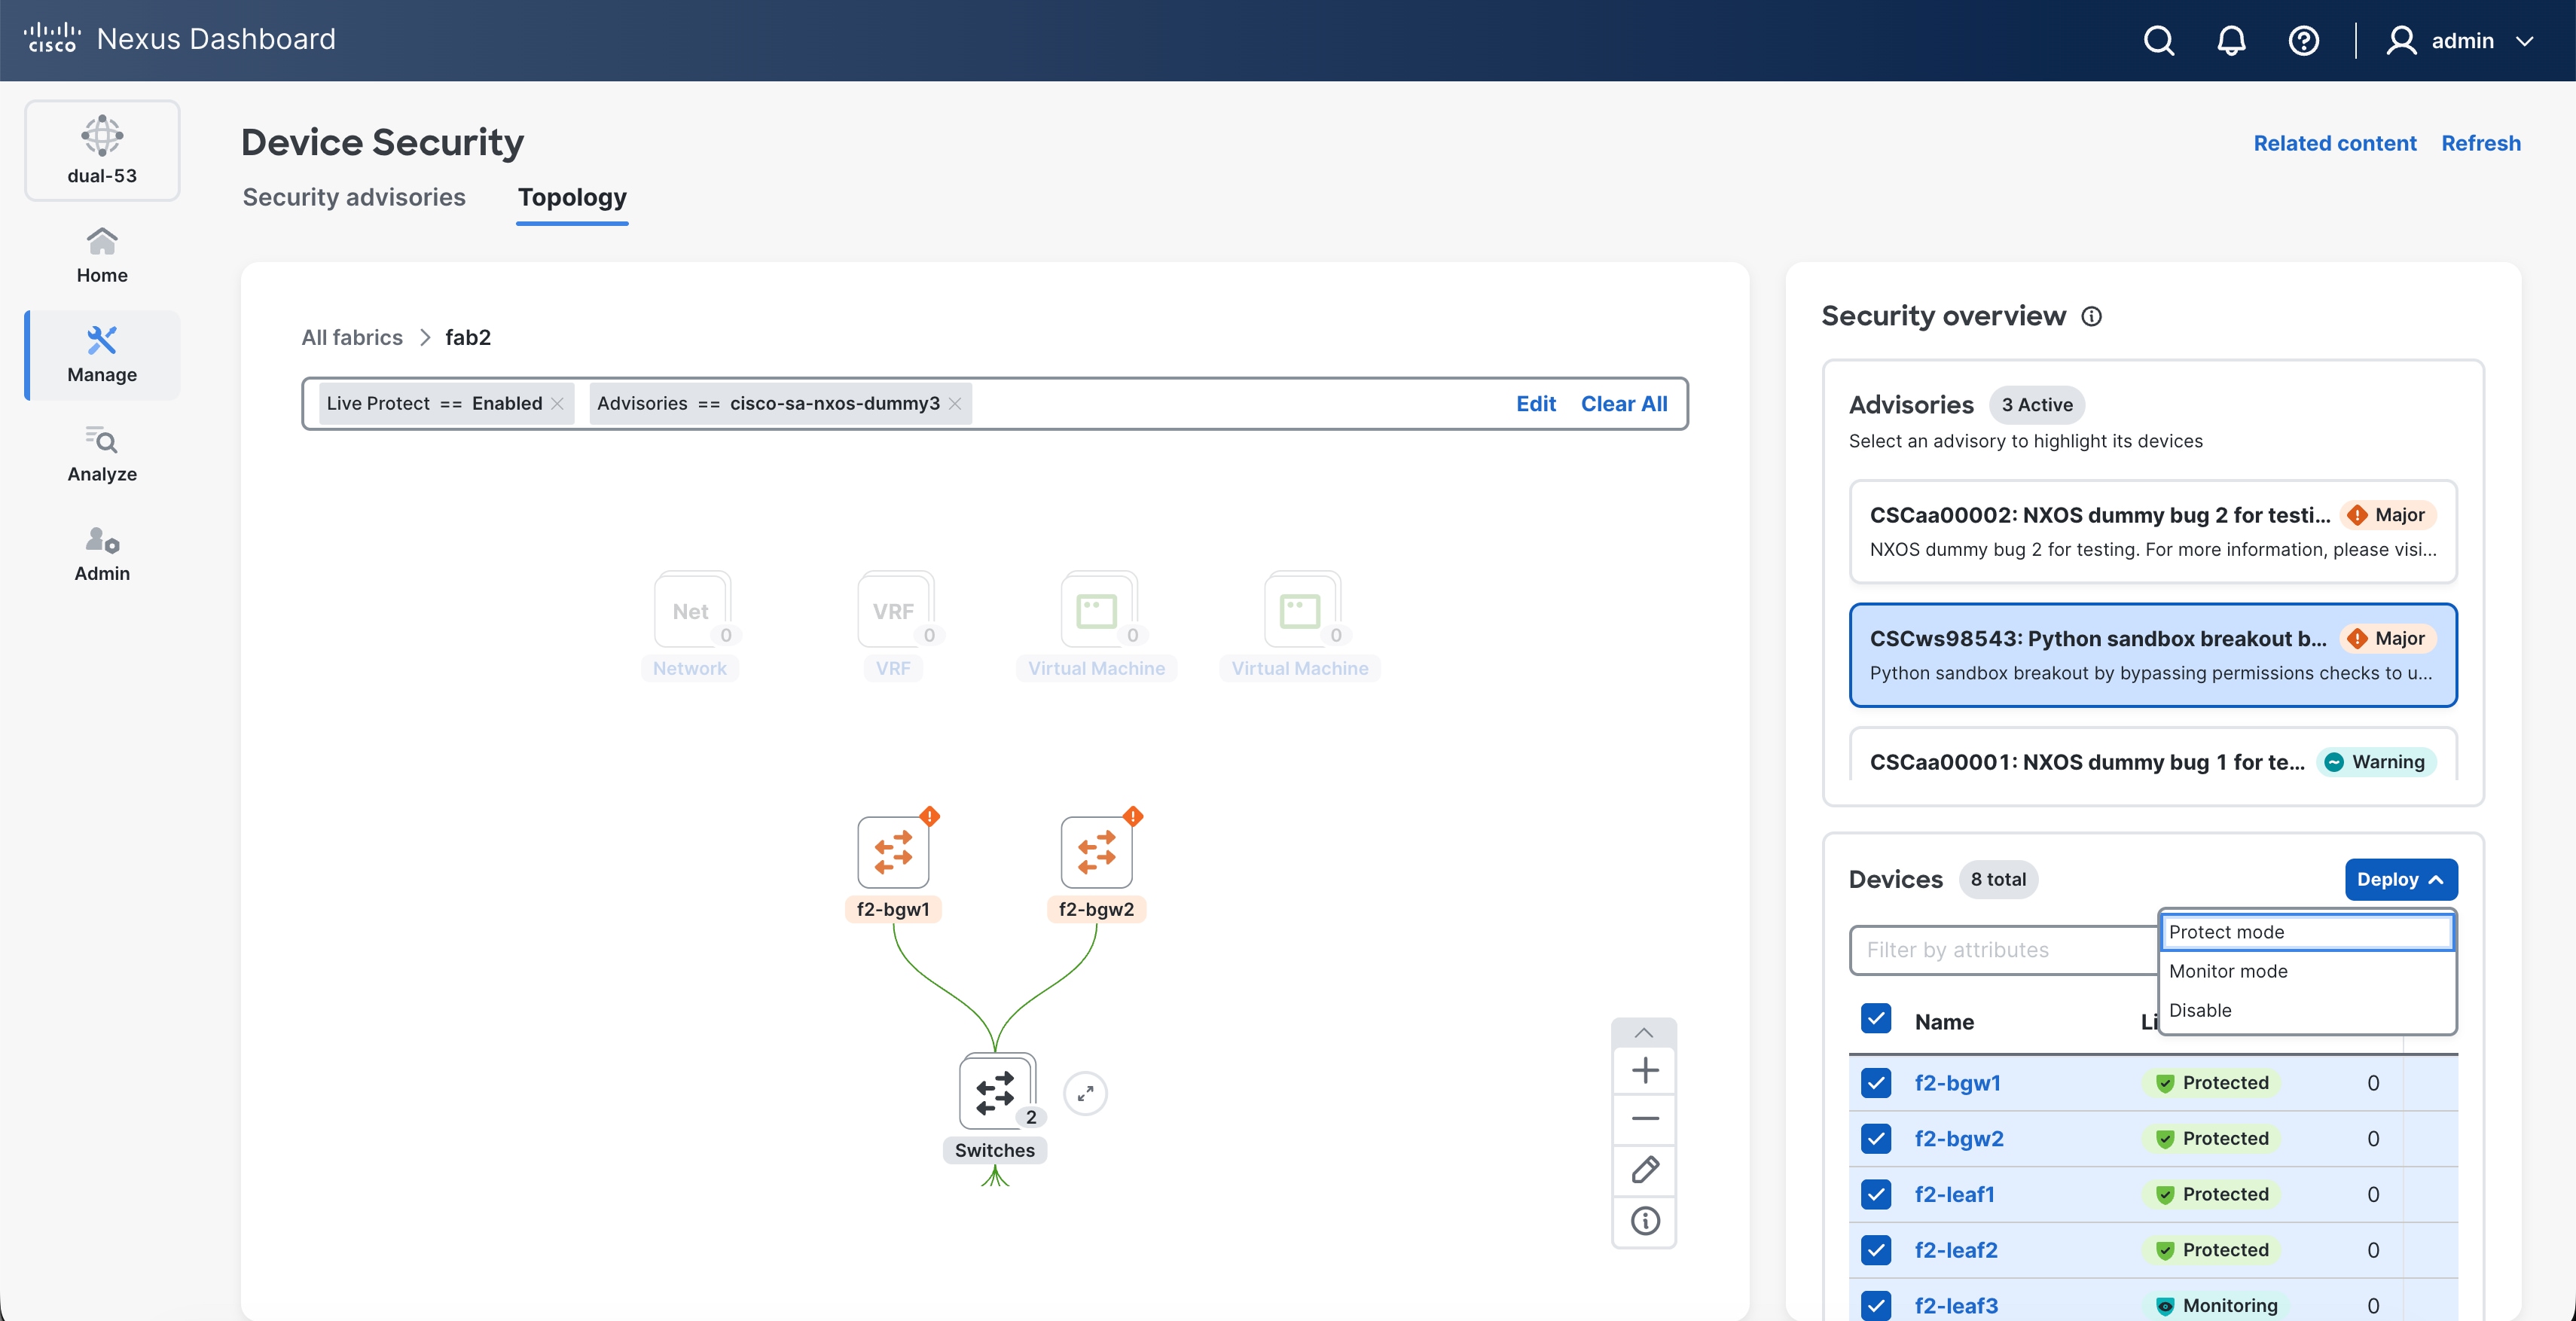Select advisory CSCaa00002 card

pos(2152,531)
